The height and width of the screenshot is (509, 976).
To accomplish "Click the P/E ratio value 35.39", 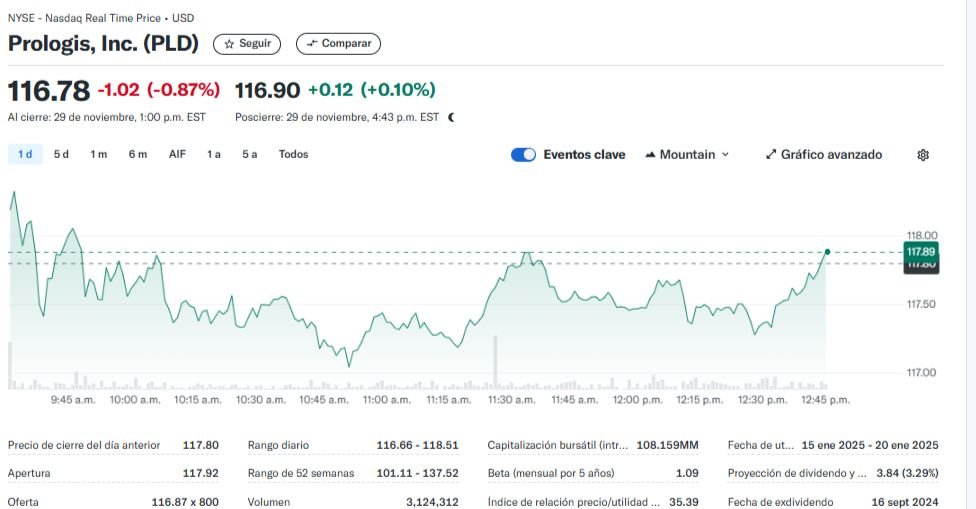I will (683, 502).
